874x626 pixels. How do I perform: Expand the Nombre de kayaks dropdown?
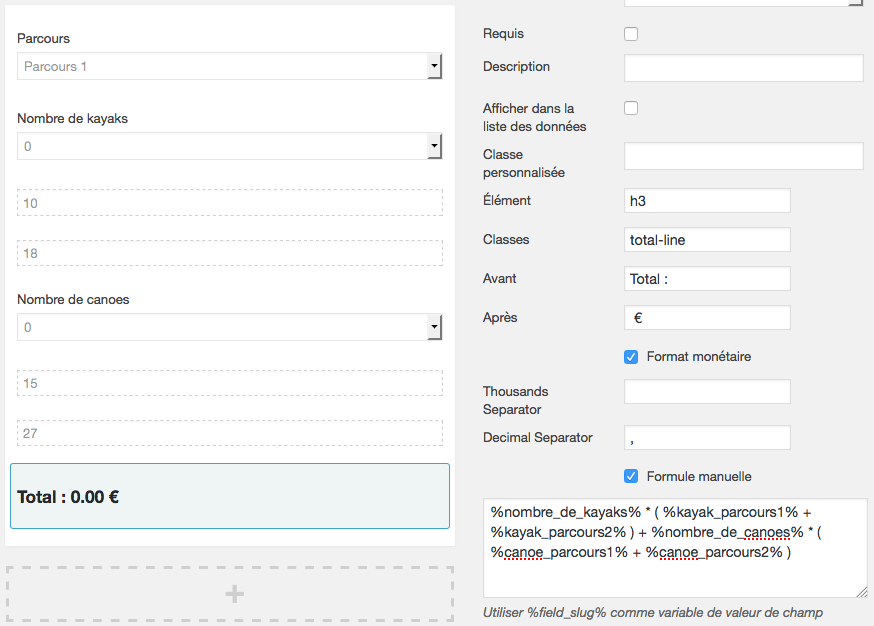(230, 146)
